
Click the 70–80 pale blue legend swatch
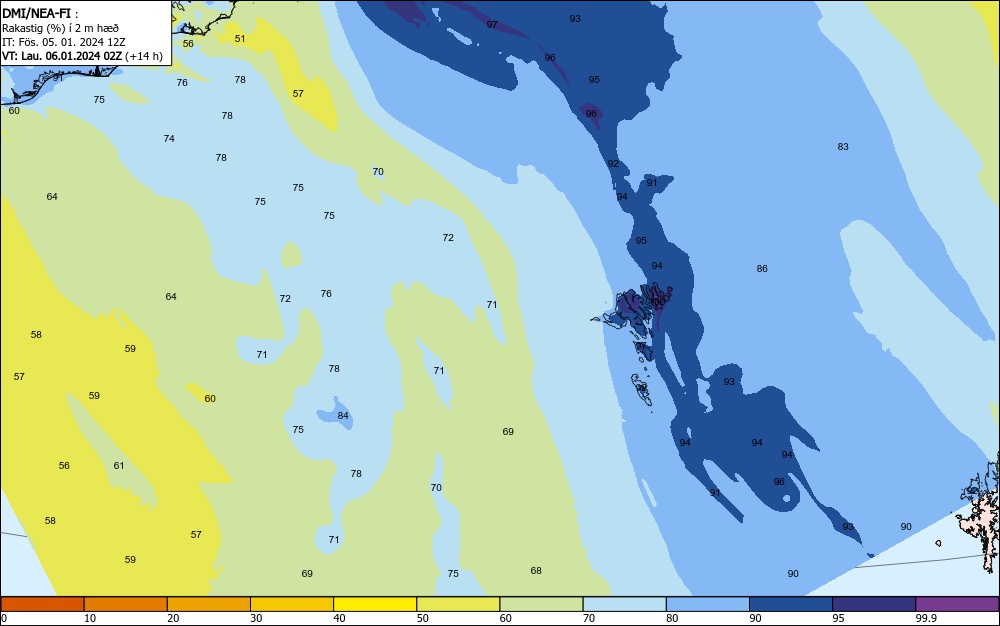point(624,604)
